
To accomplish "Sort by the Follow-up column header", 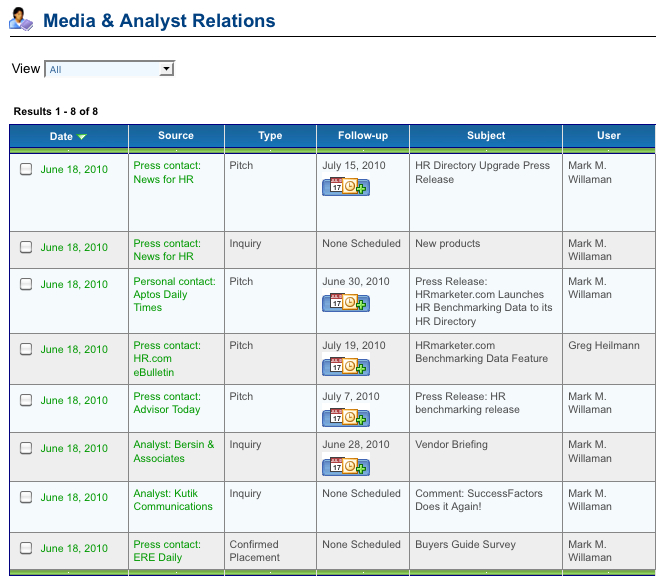I will coord(363,136).
